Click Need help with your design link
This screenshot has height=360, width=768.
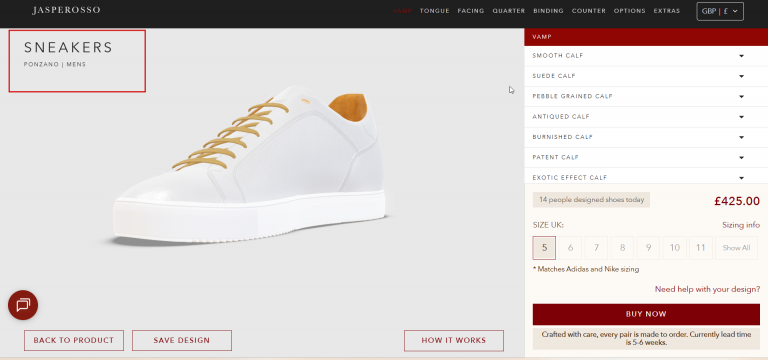707,289
